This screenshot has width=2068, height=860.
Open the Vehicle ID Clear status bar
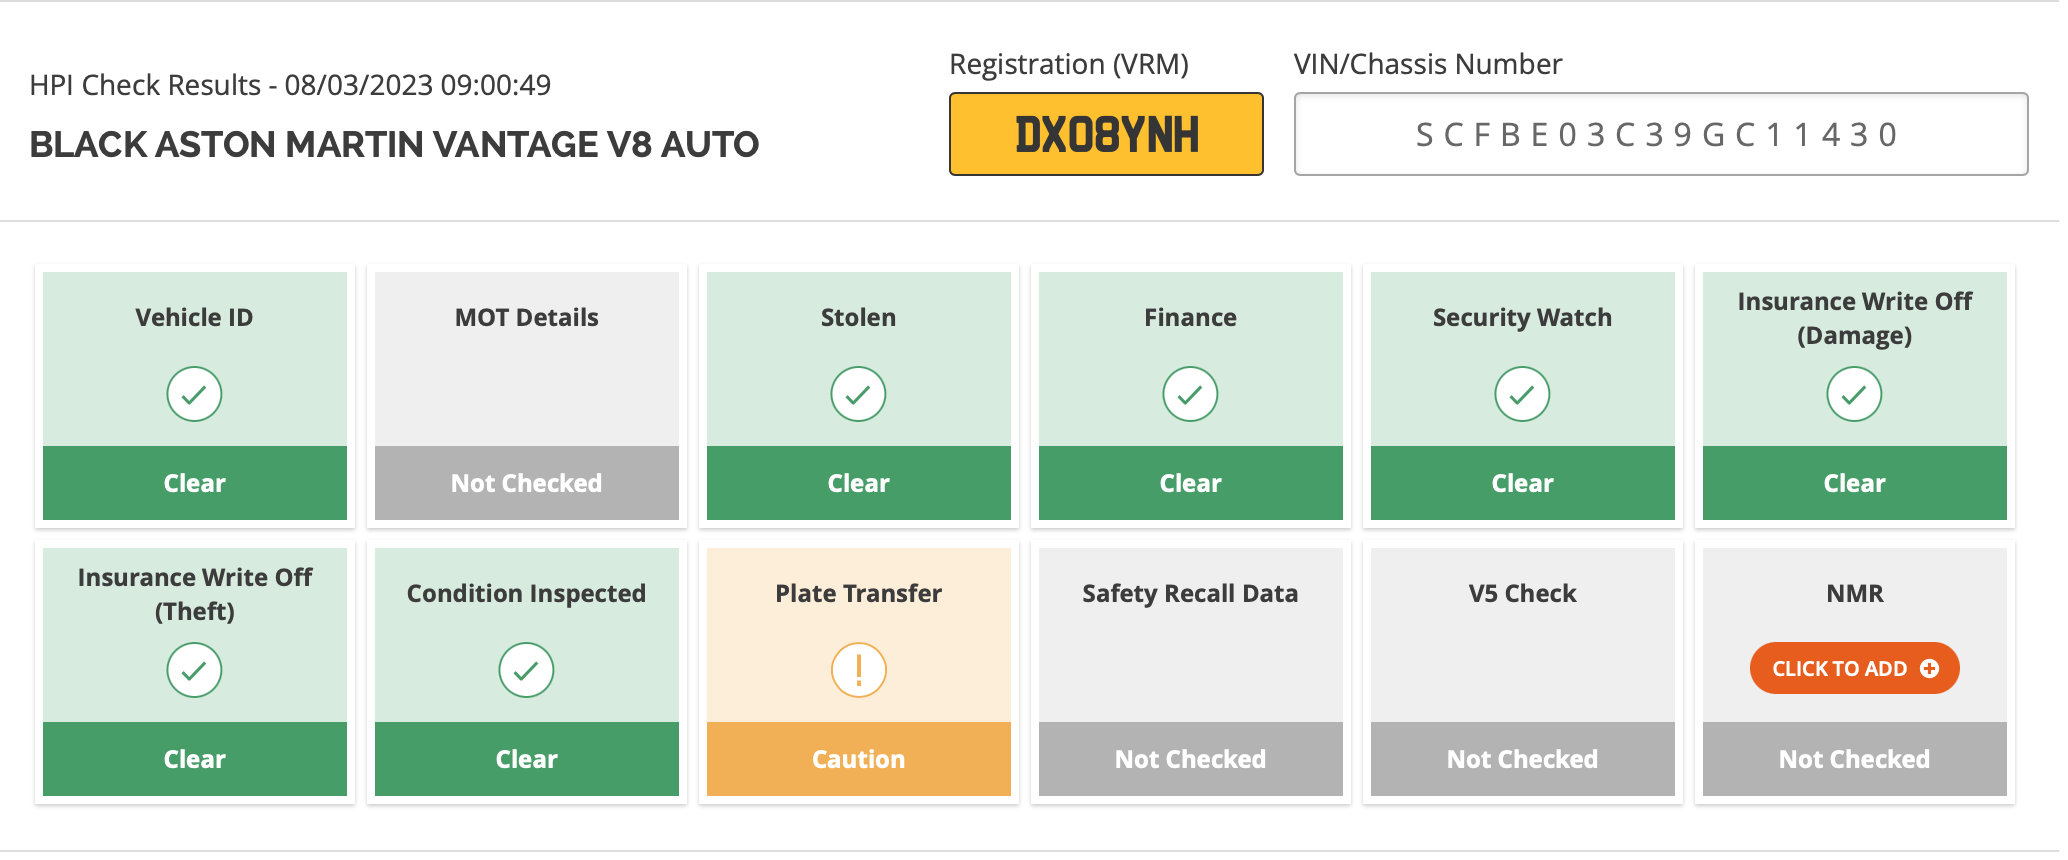pos(195,483)
